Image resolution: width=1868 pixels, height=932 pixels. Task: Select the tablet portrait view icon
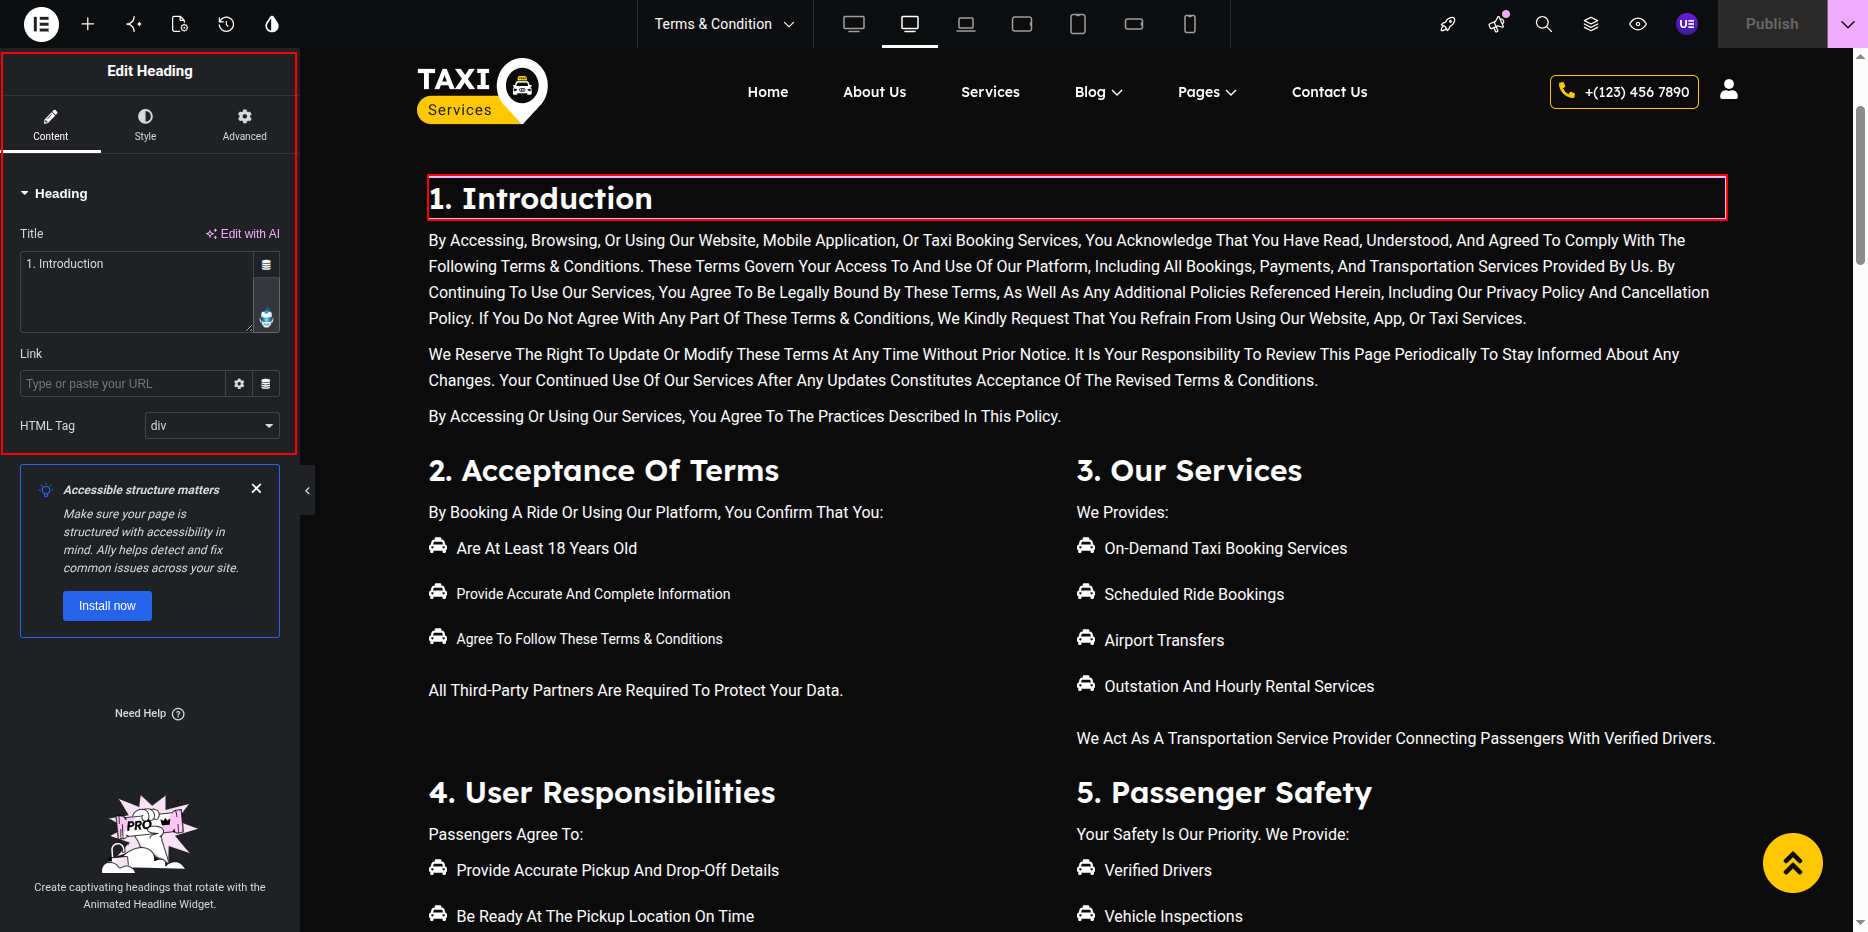coord(1078,24)
